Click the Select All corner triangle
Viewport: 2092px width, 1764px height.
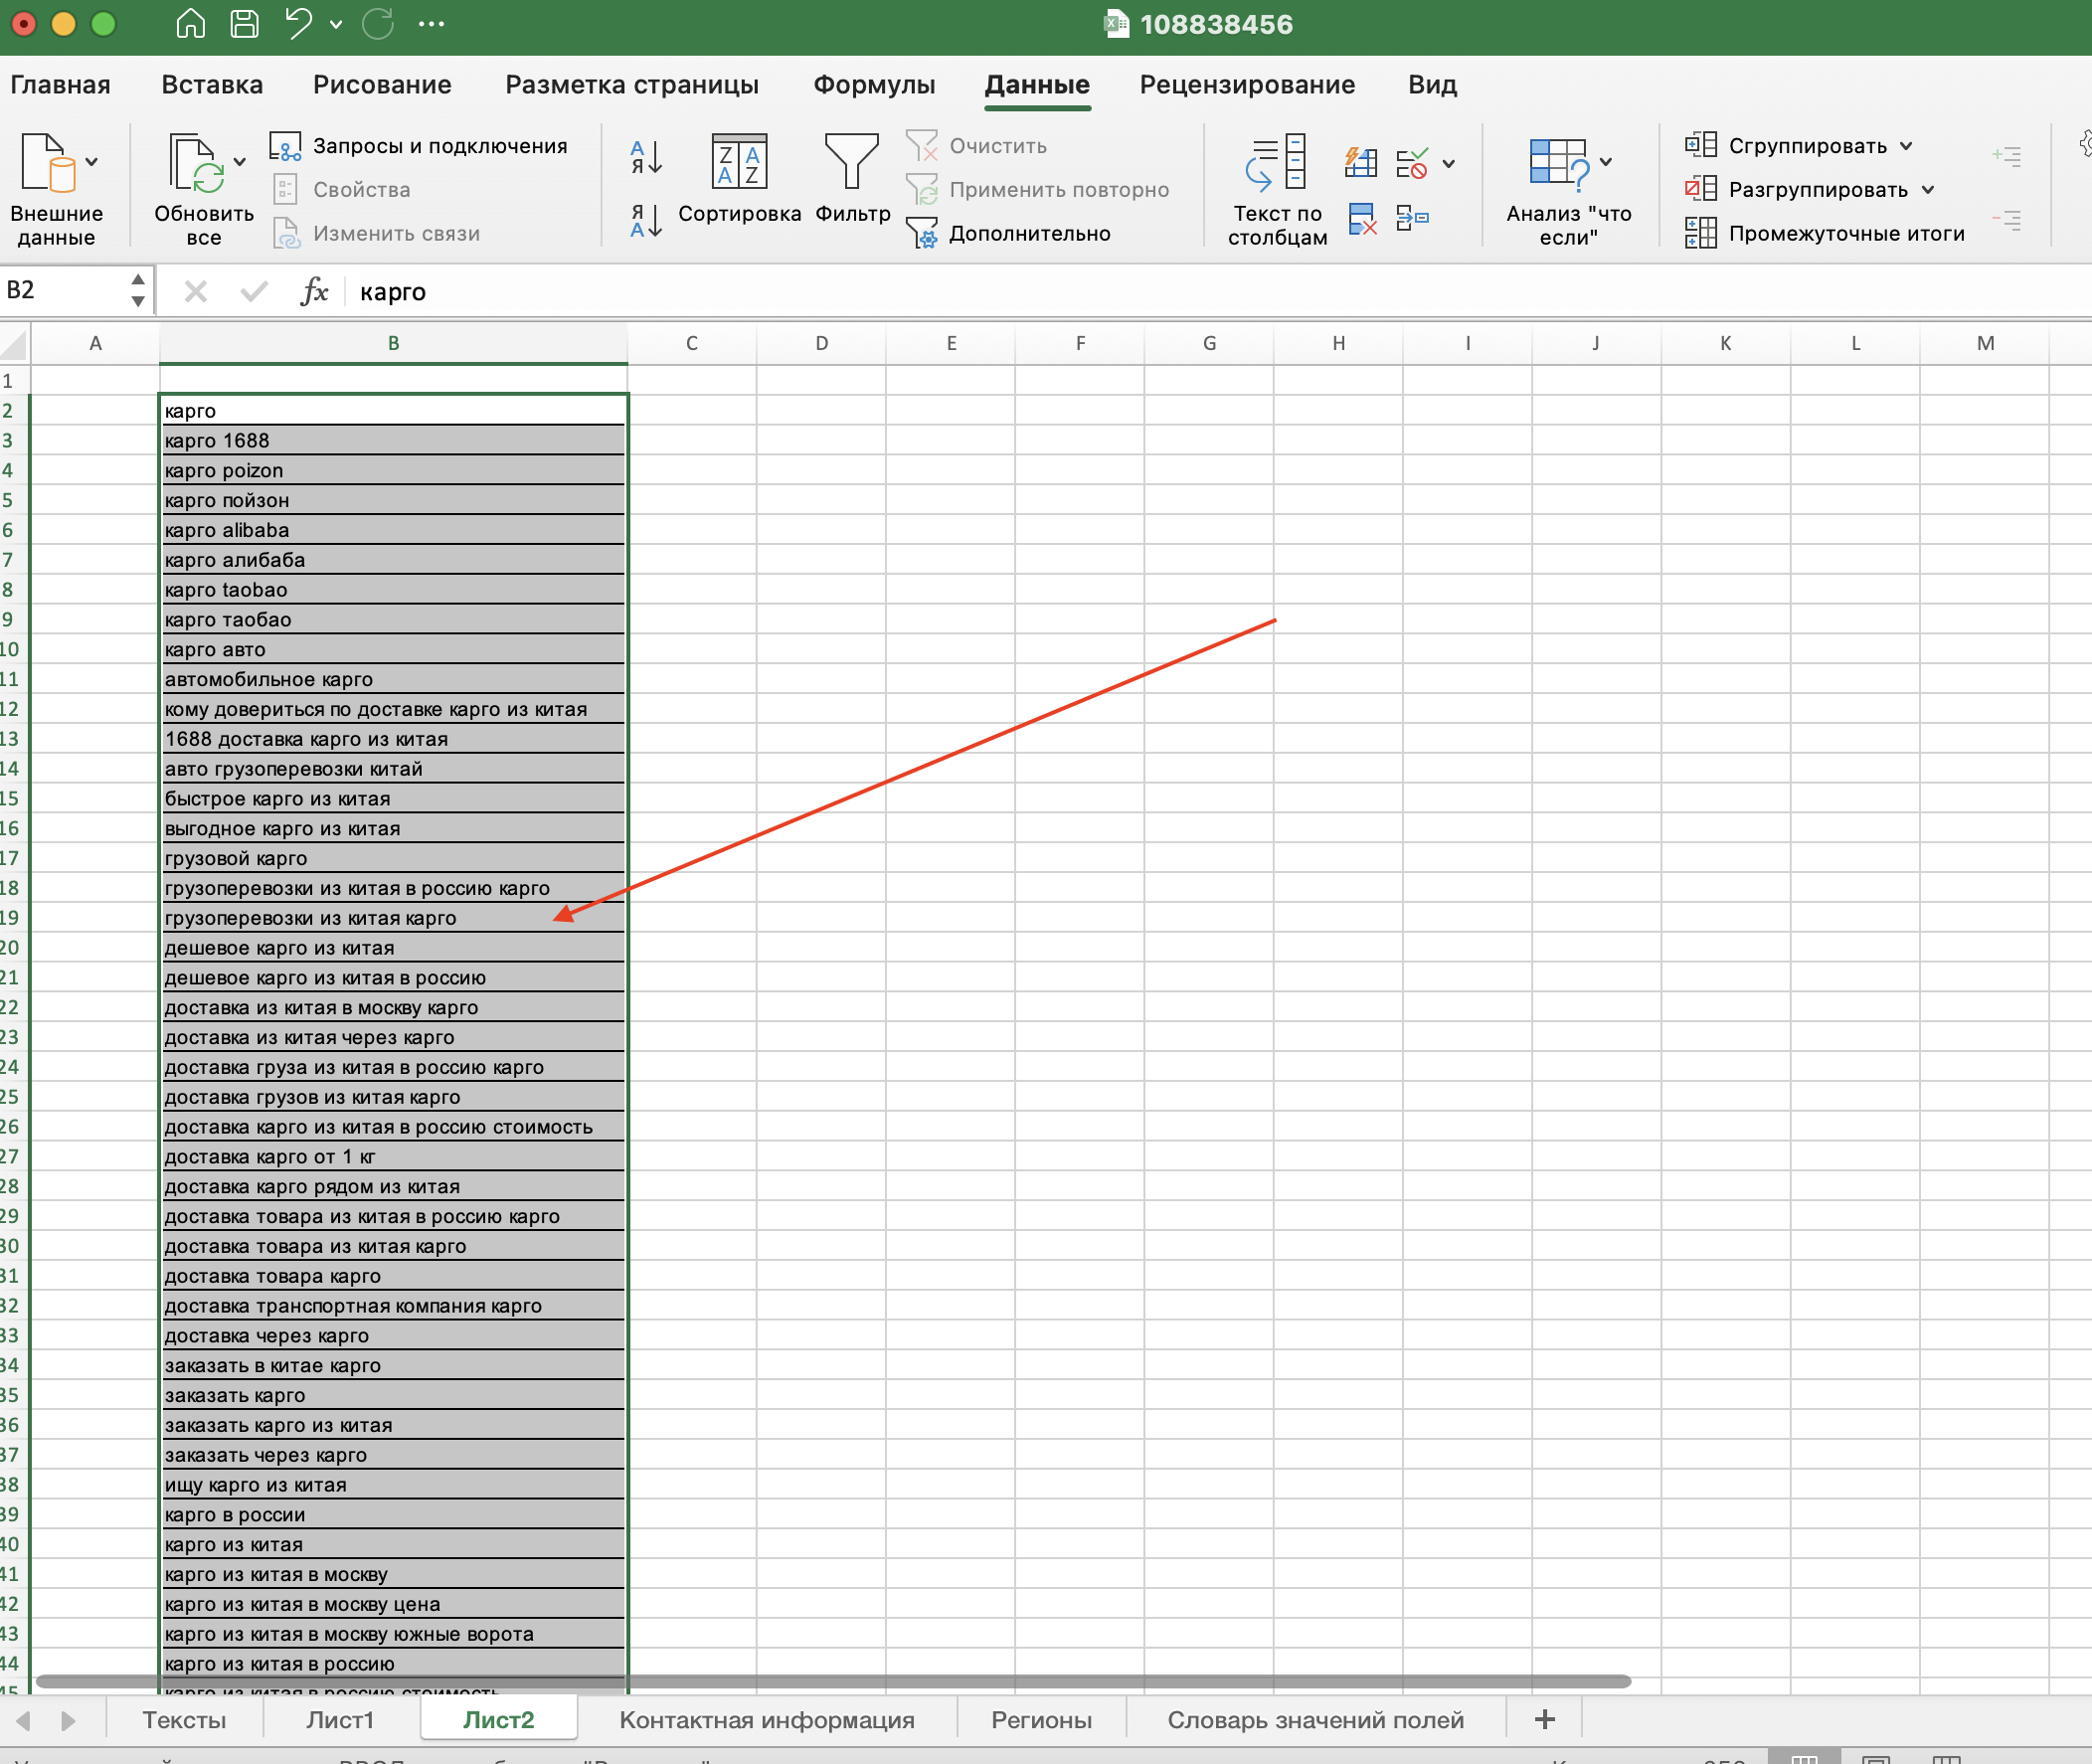(15, 344)
